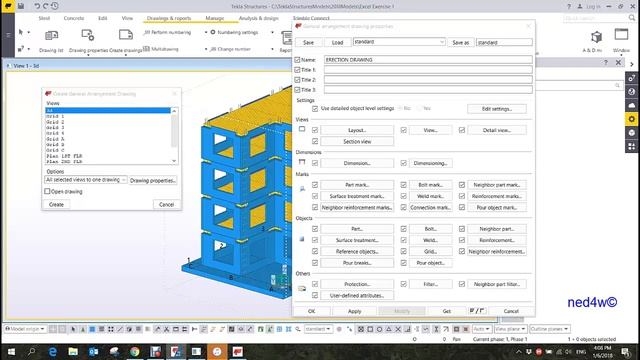Viewport: 640px width, 360px height.
Task: Click the Undo arrow in the title bar
Action: coord(37,6)
